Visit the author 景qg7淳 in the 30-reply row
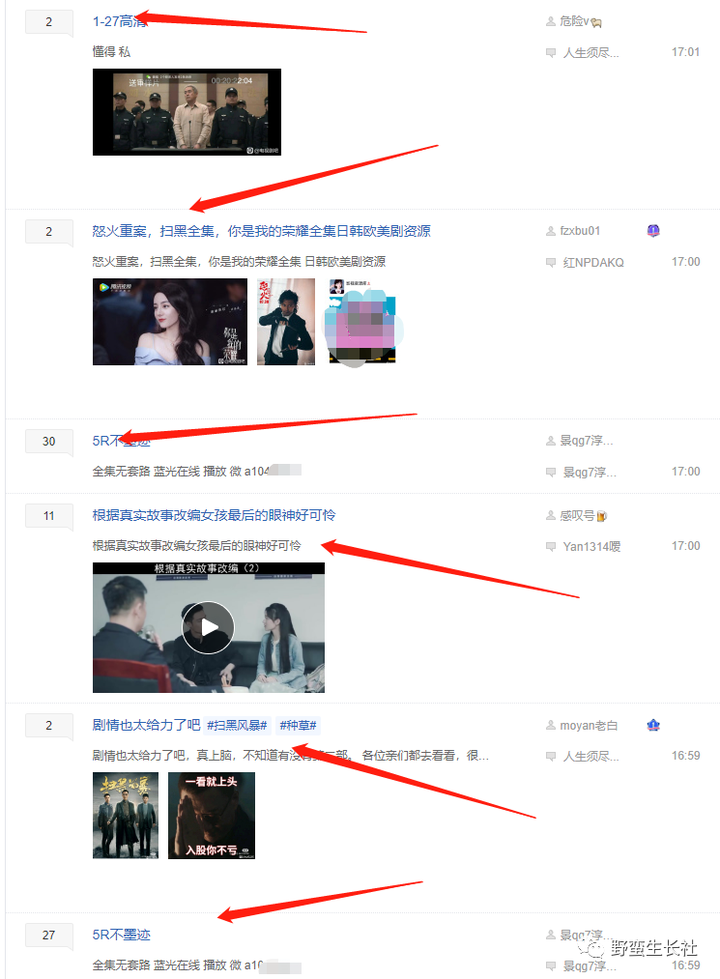 pos(586,441)
